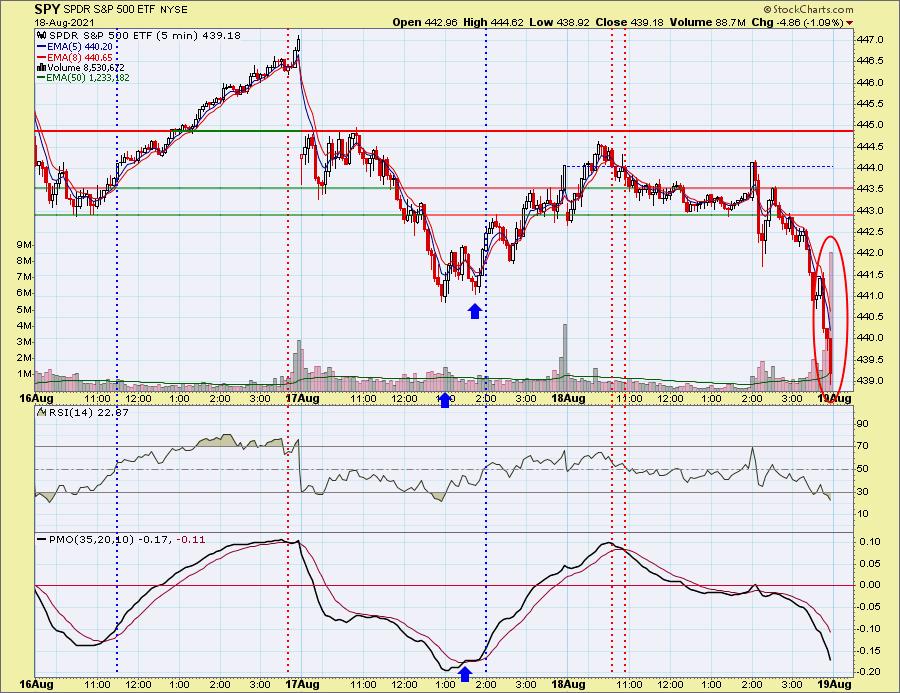Click the 70 level on RSI axis
Image resolution: width=900 pixels, height=693 pixels.
[x=863, y=446]
